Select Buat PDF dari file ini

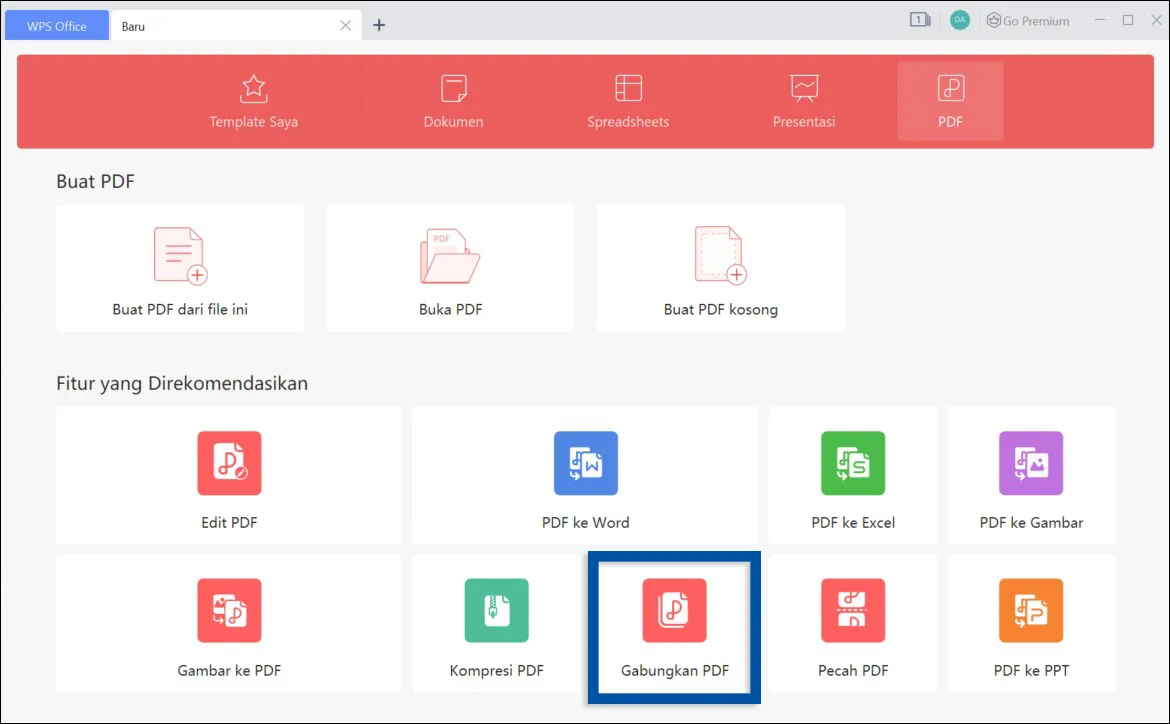coord(180,267)
